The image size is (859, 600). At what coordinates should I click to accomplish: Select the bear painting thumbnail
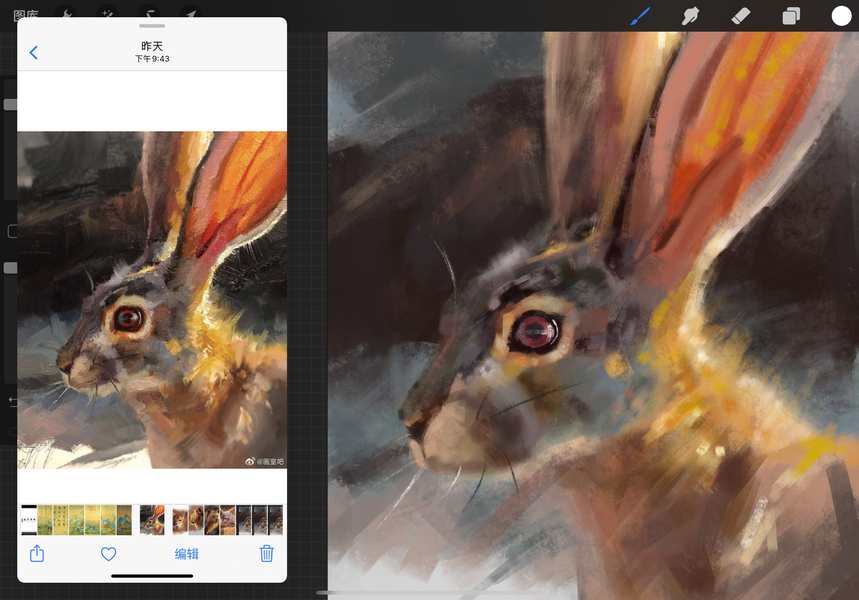(211, 520)
